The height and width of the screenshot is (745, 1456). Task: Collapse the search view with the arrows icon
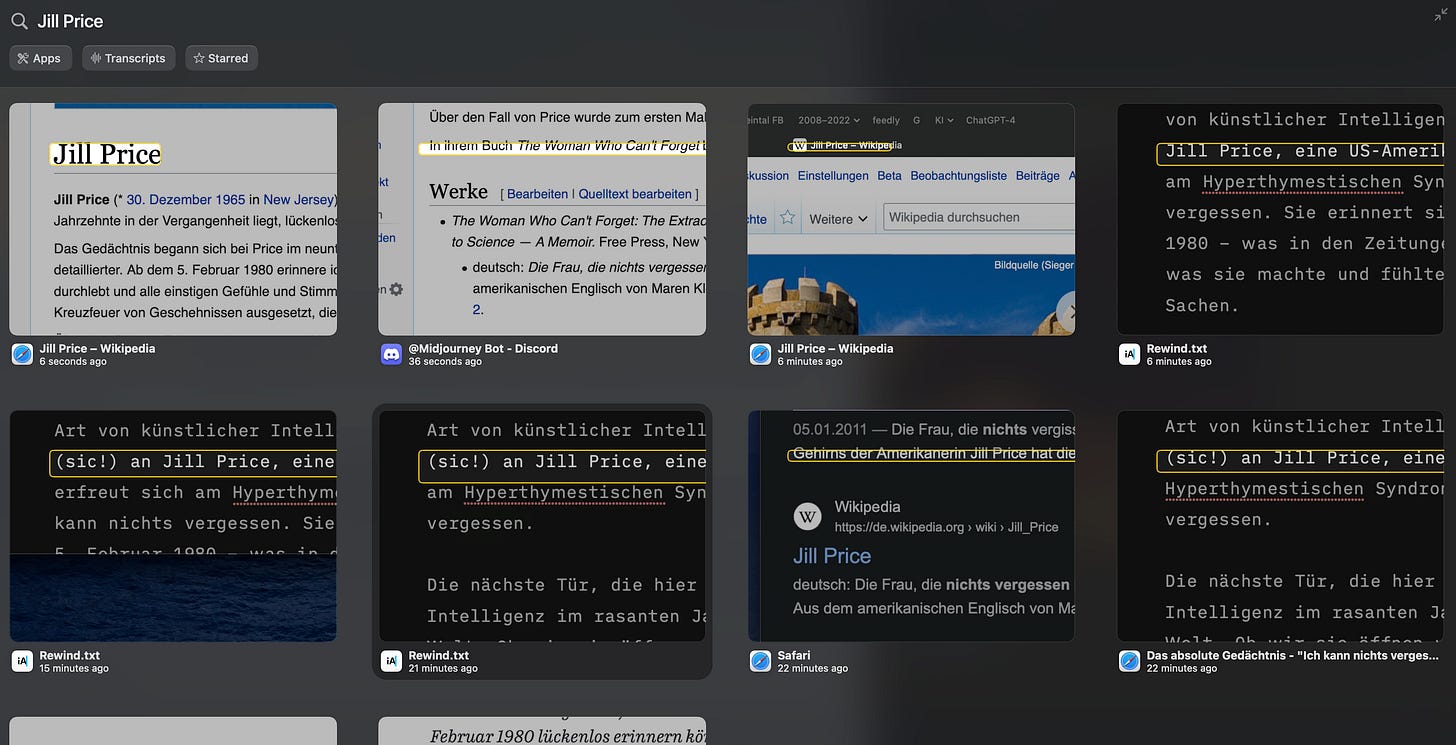1440,15
